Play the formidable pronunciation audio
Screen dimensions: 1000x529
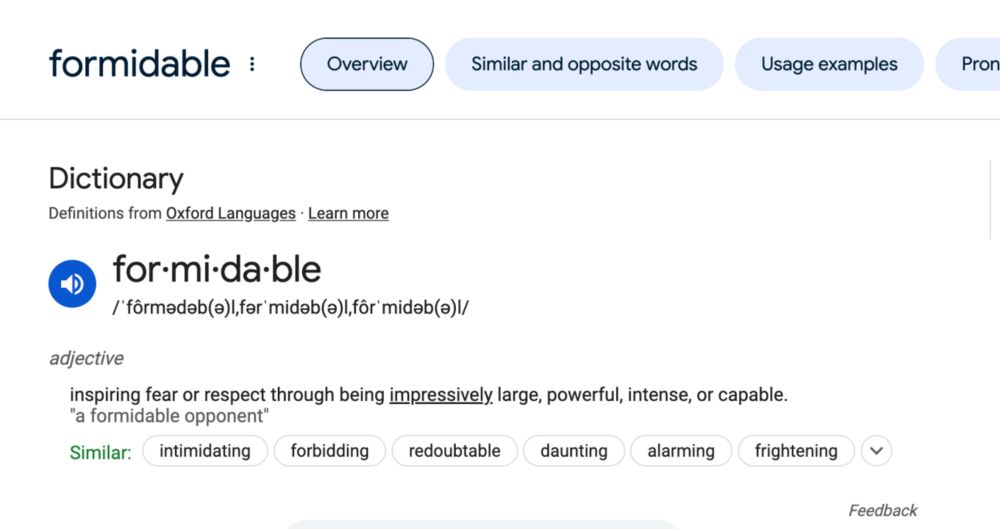72,284
